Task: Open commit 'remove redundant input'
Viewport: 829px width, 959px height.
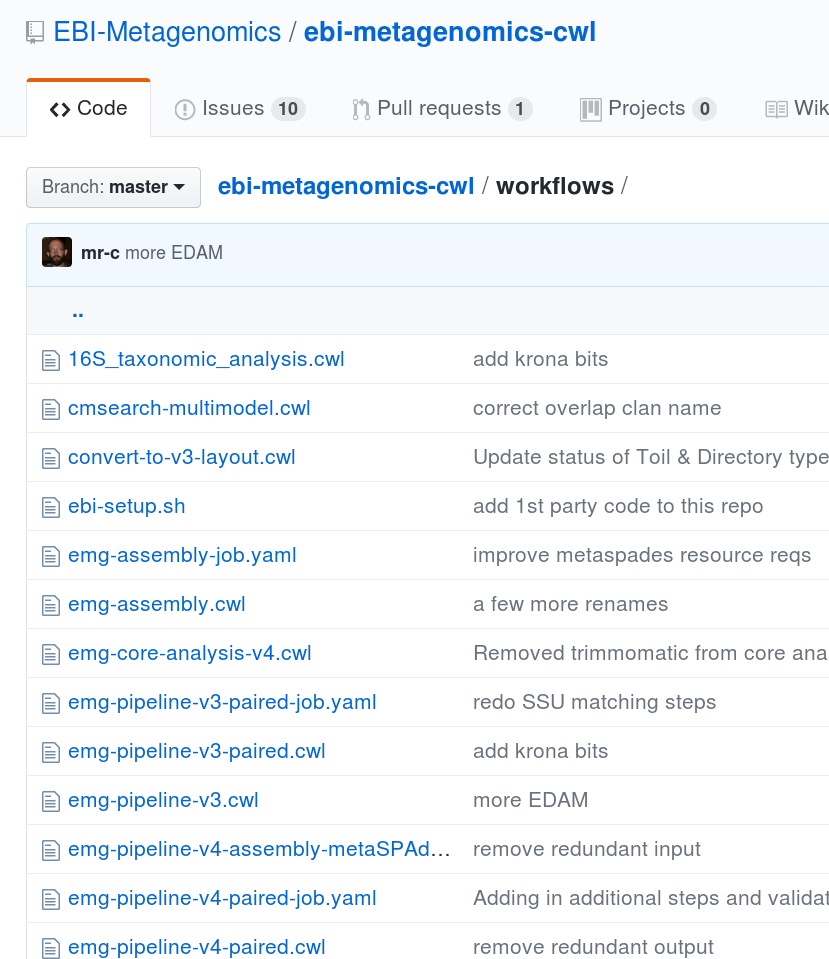Action: [x=587, y=849]
